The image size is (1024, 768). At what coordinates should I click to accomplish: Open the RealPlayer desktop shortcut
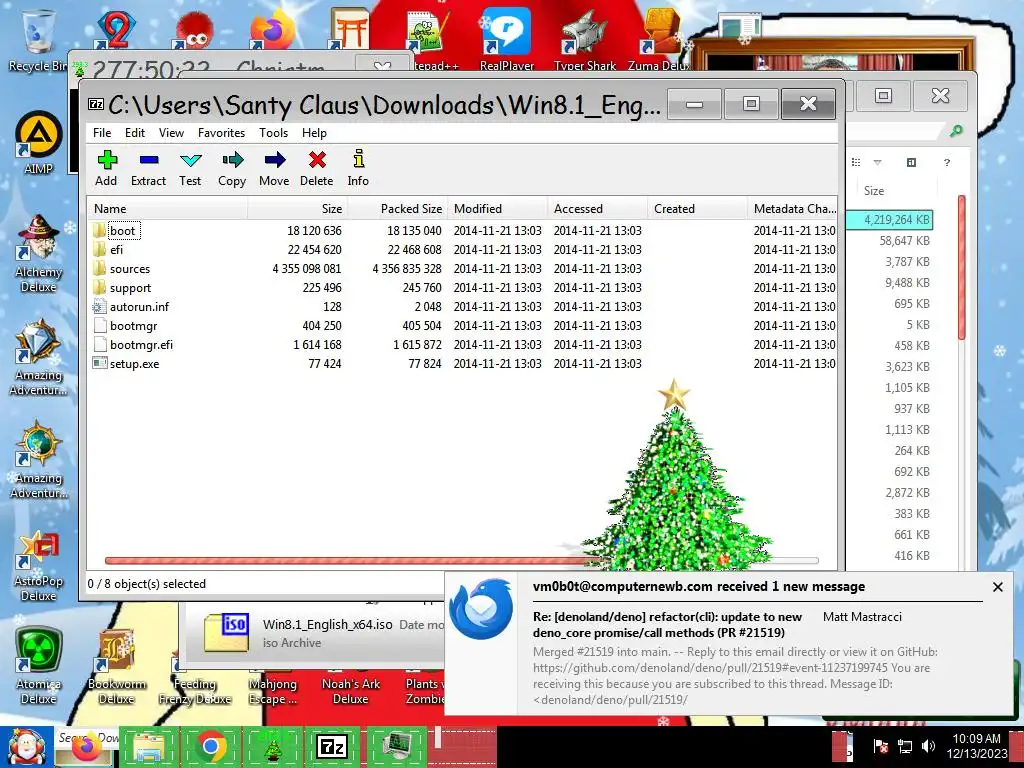pos(507,39)
